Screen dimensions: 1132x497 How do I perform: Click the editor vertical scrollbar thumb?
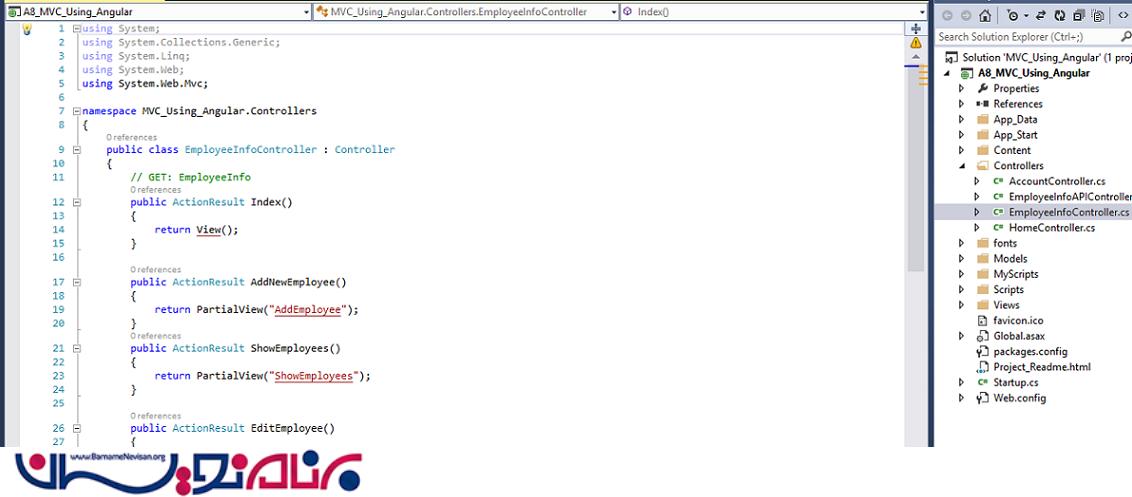coord(915,170)
